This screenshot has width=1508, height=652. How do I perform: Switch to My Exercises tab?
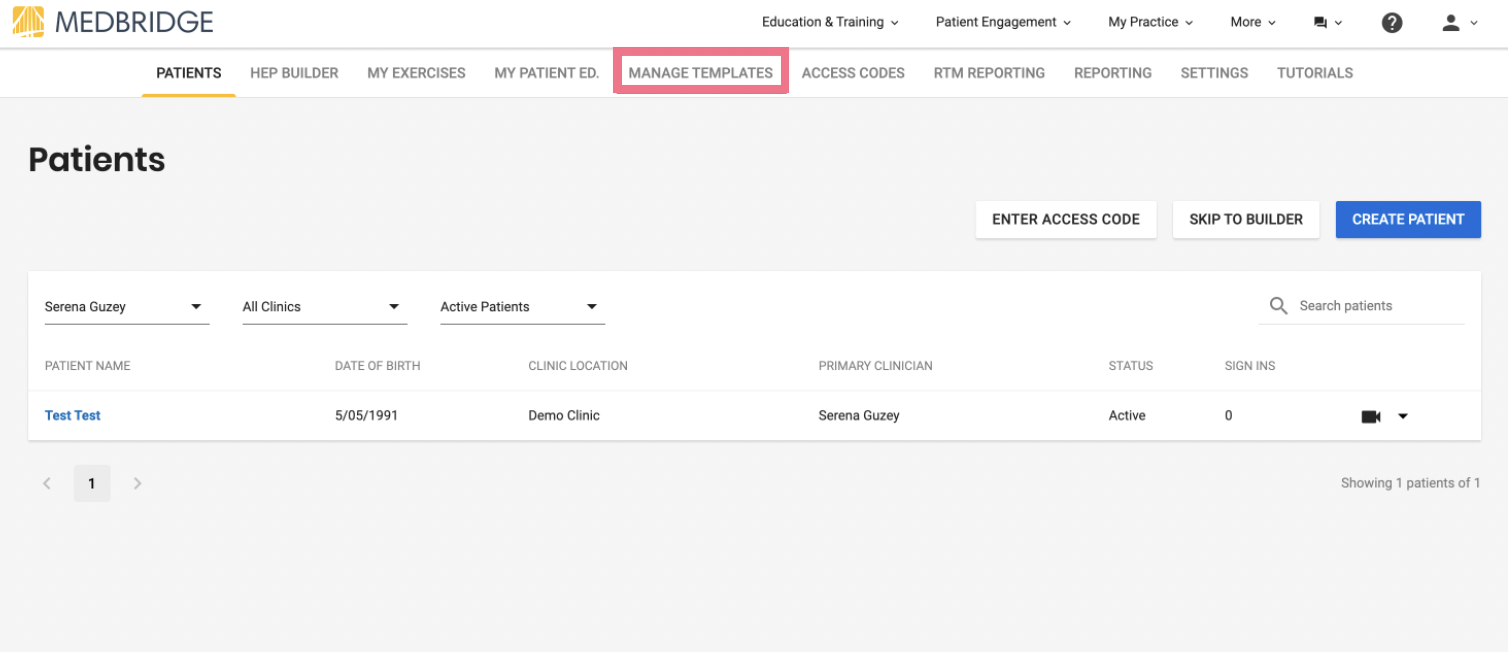click(416, 73)
